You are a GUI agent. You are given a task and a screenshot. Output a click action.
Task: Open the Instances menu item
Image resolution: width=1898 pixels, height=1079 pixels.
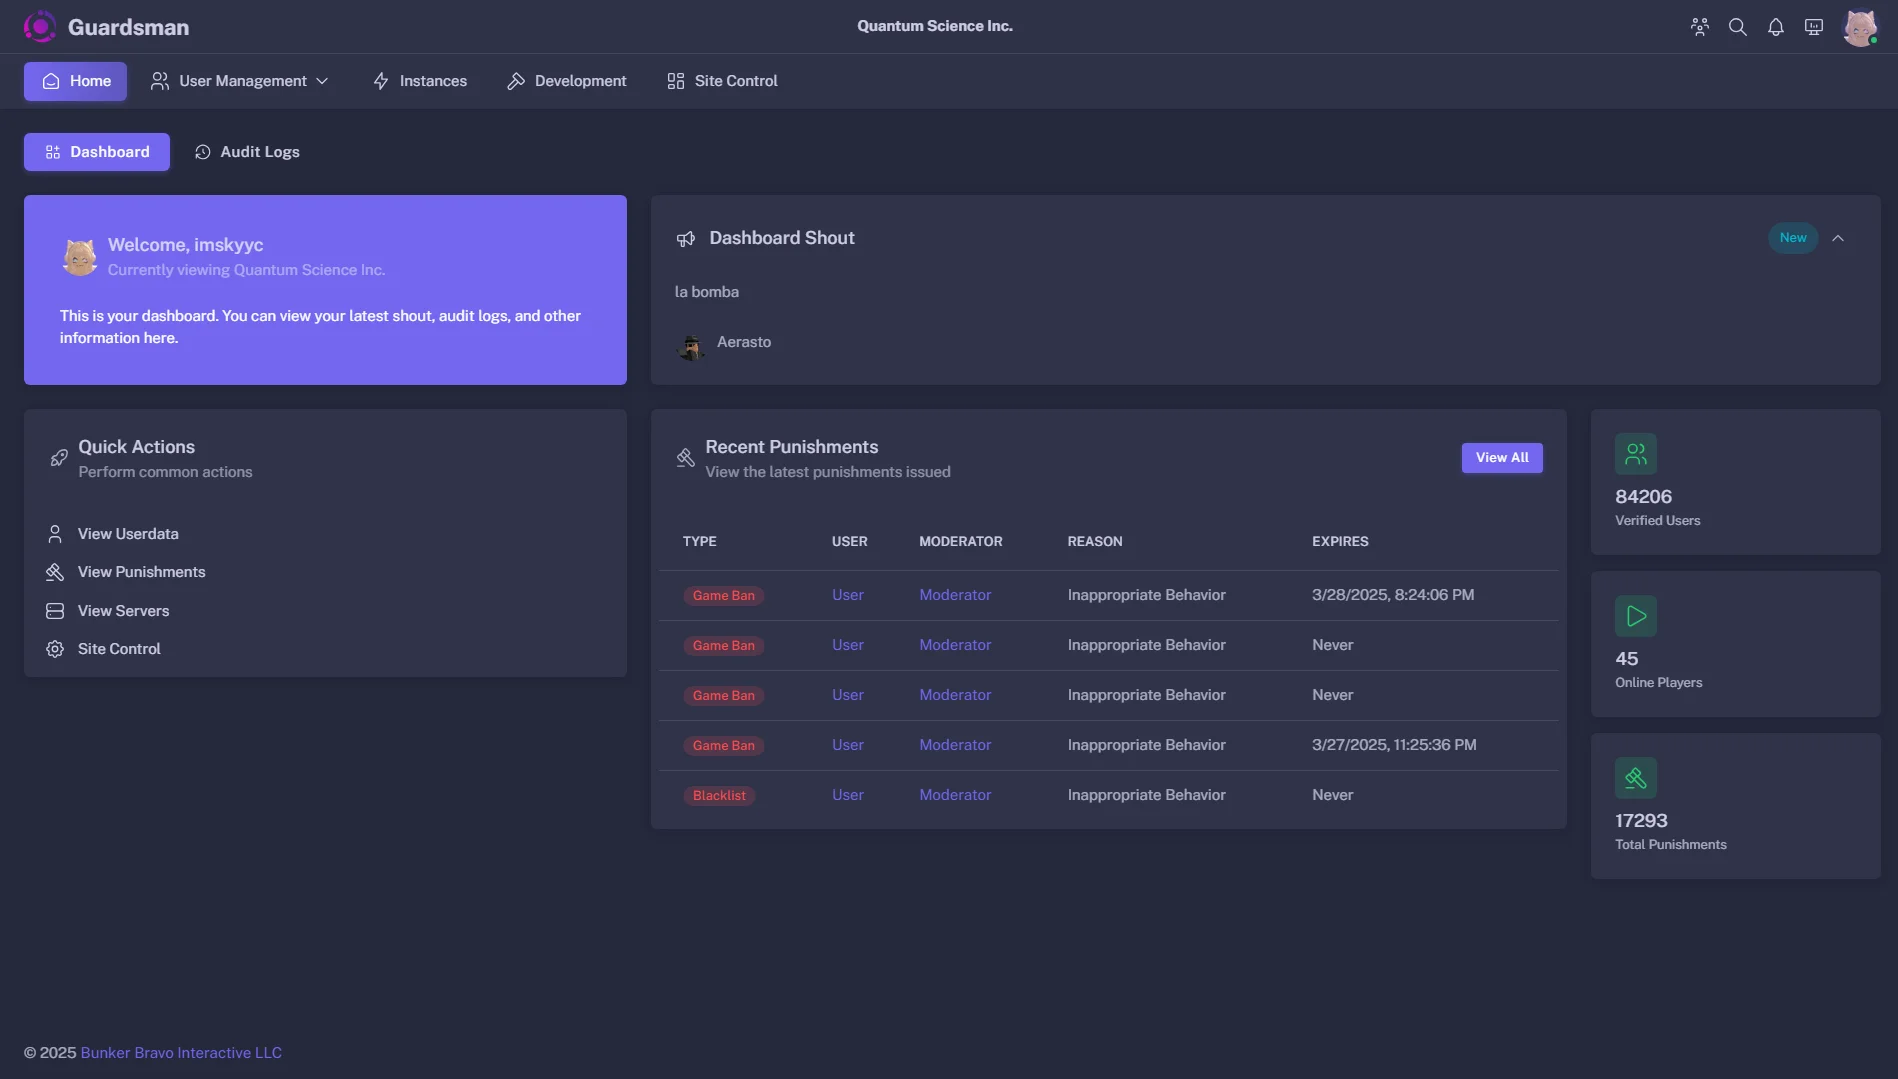420,81
